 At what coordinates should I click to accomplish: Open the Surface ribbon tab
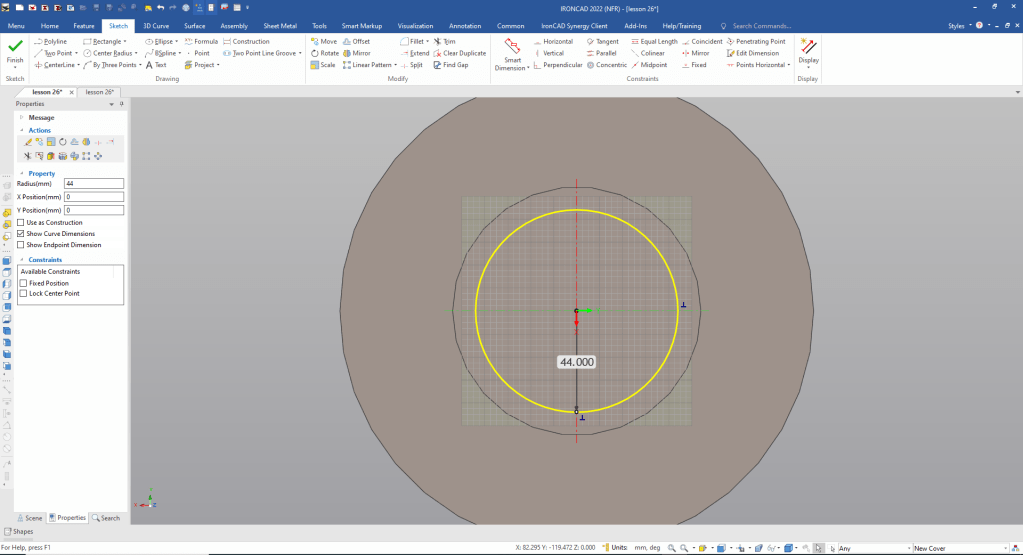point(194,25)
